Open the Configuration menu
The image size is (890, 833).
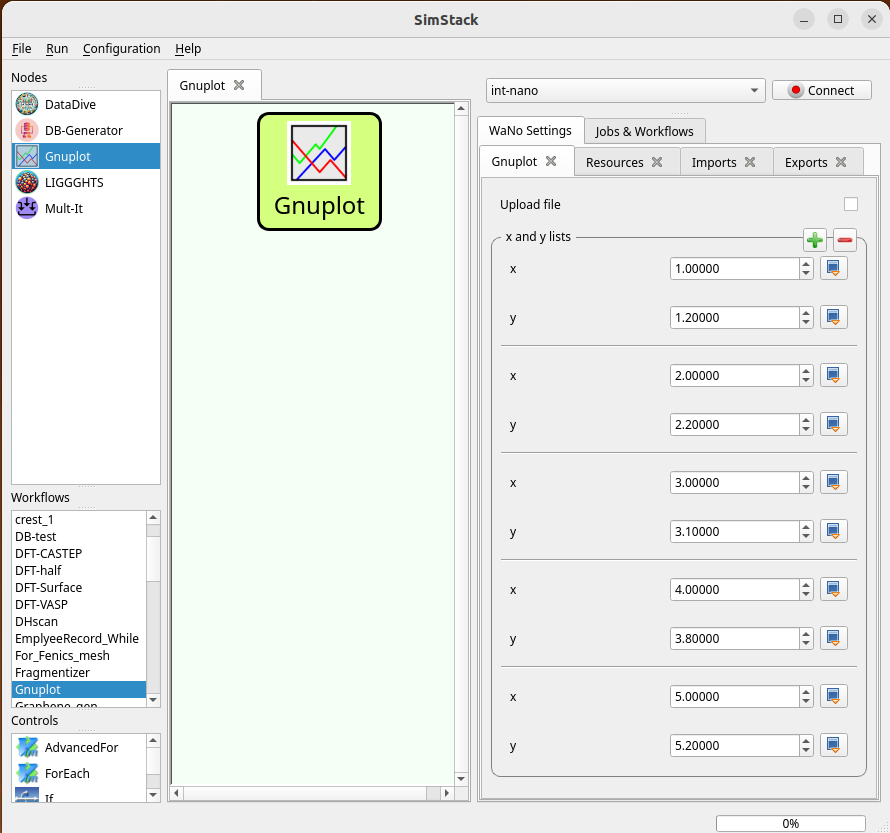[121, 49]
